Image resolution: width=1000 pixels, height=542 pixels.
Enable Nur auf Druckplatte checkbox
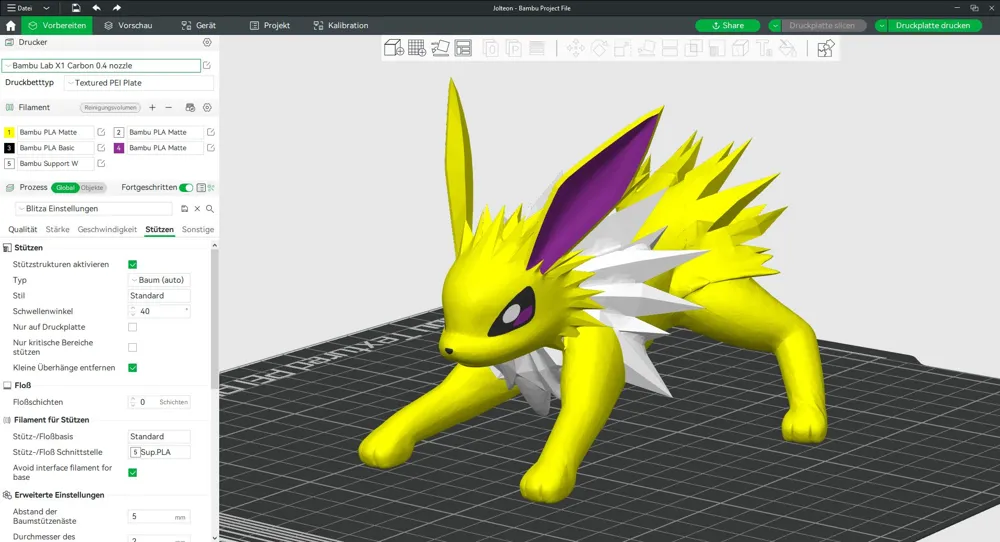pos(133,327)
